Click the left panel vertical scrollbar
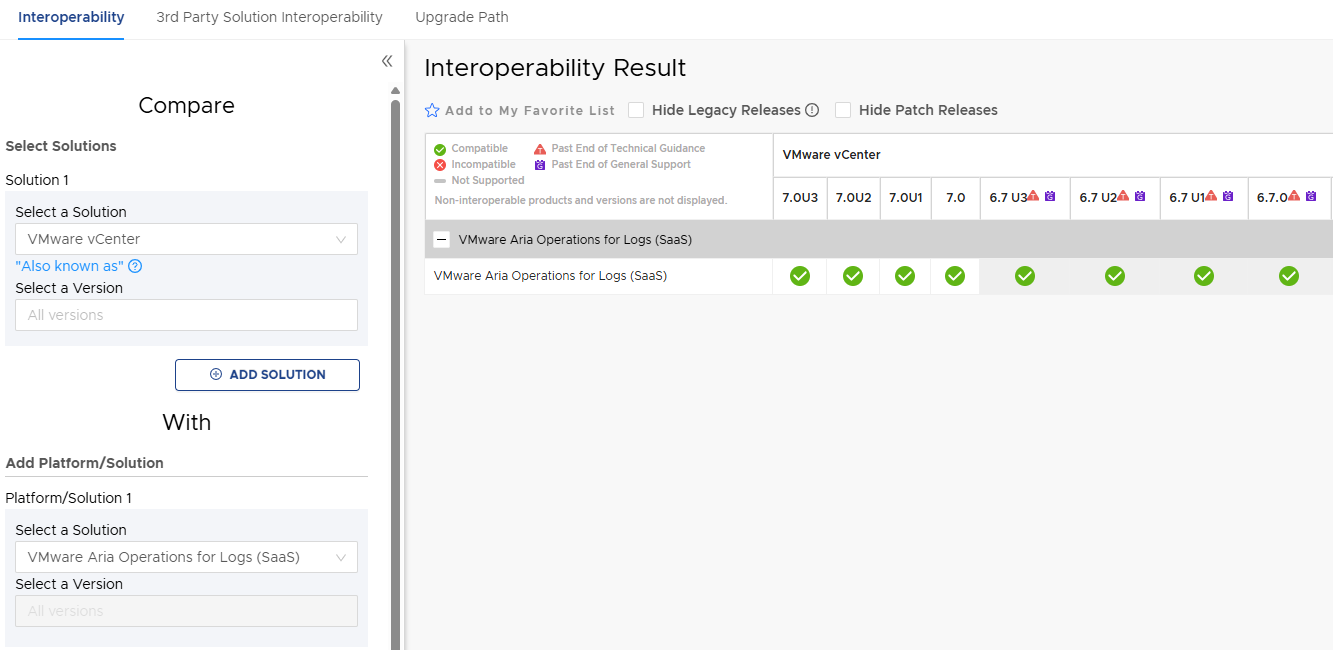 [x=395, y=370]
